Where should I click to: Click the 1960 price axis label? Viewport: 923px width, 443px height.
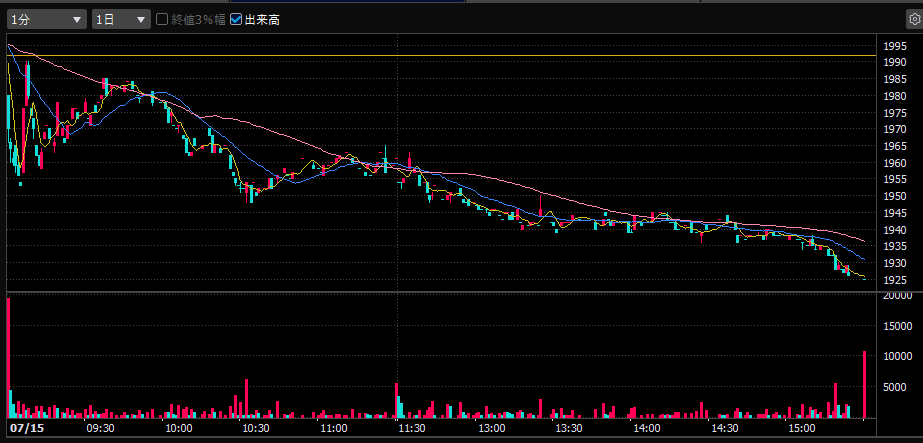click(x=895, y=162)
